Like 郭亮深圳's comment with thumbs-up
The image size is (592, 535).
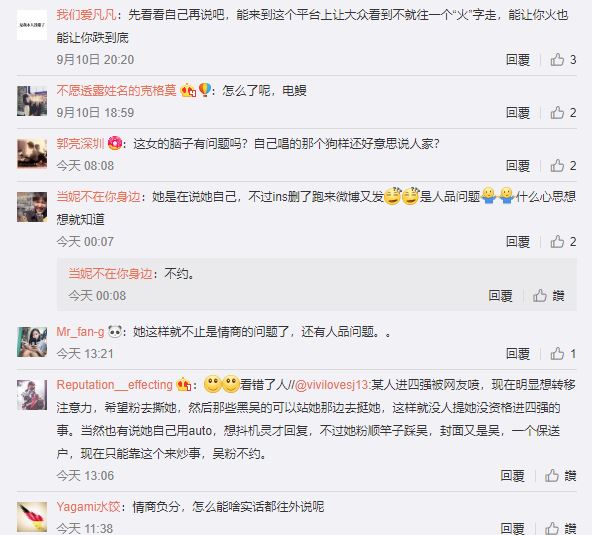click(x=563, y=166)
